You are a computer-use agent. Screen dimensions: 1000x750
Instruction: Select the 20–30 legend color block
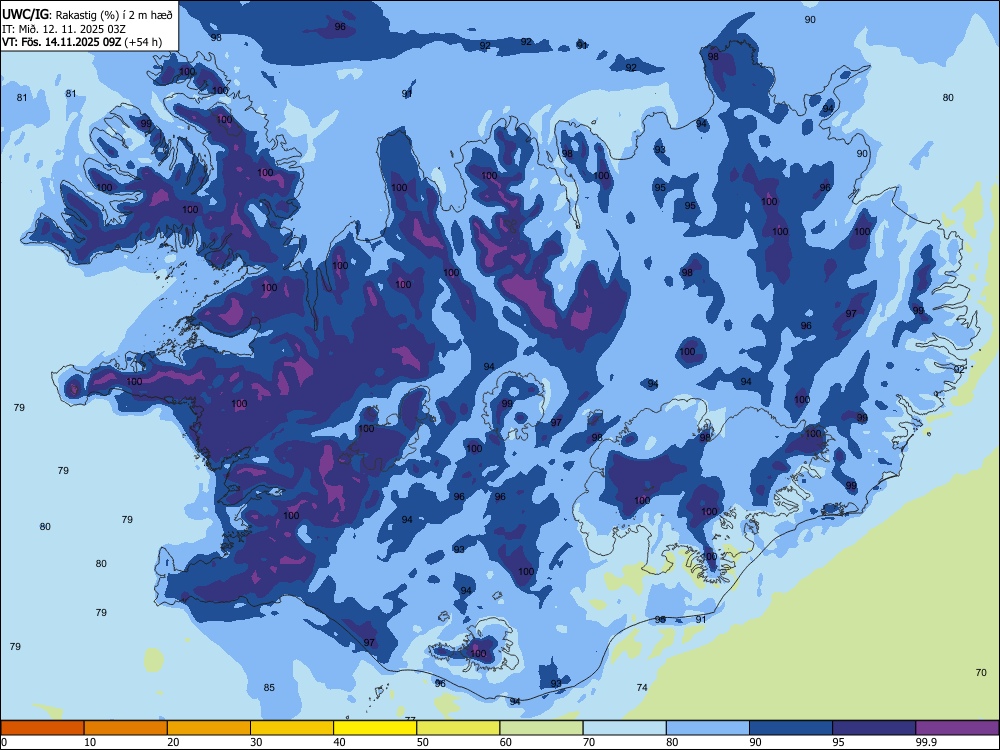point(209,728)
